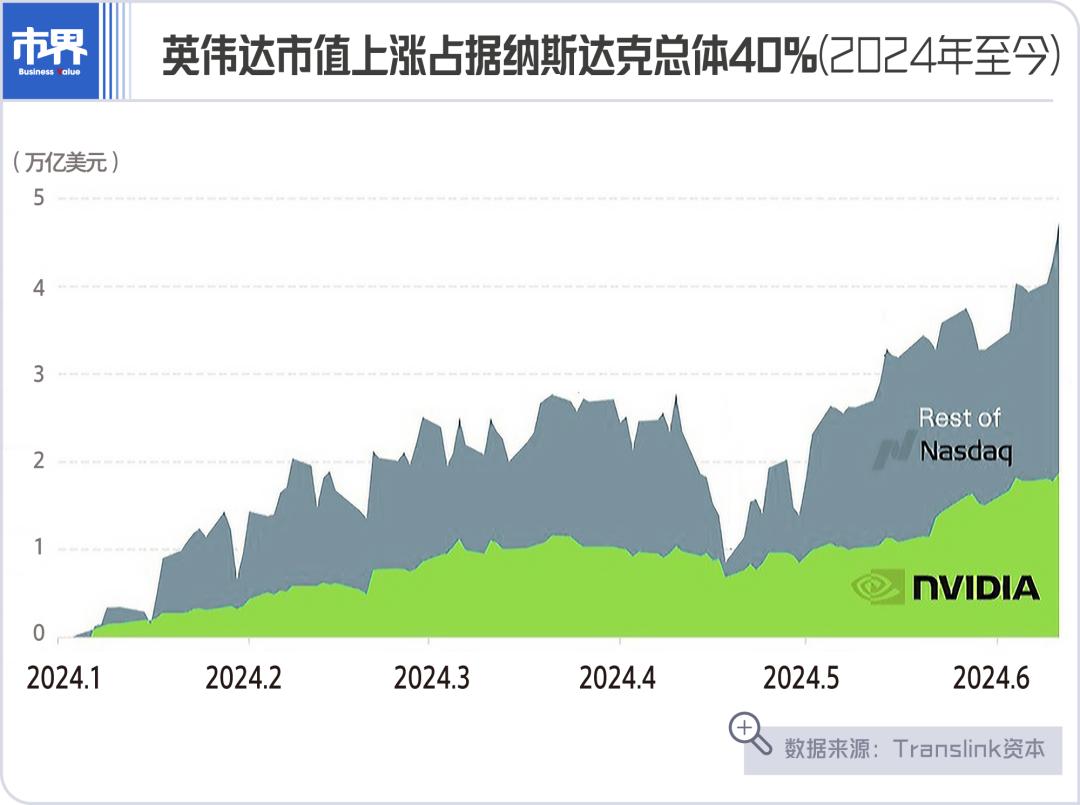Select the NVIDIA wordmark on the chart

coord(975,588)
